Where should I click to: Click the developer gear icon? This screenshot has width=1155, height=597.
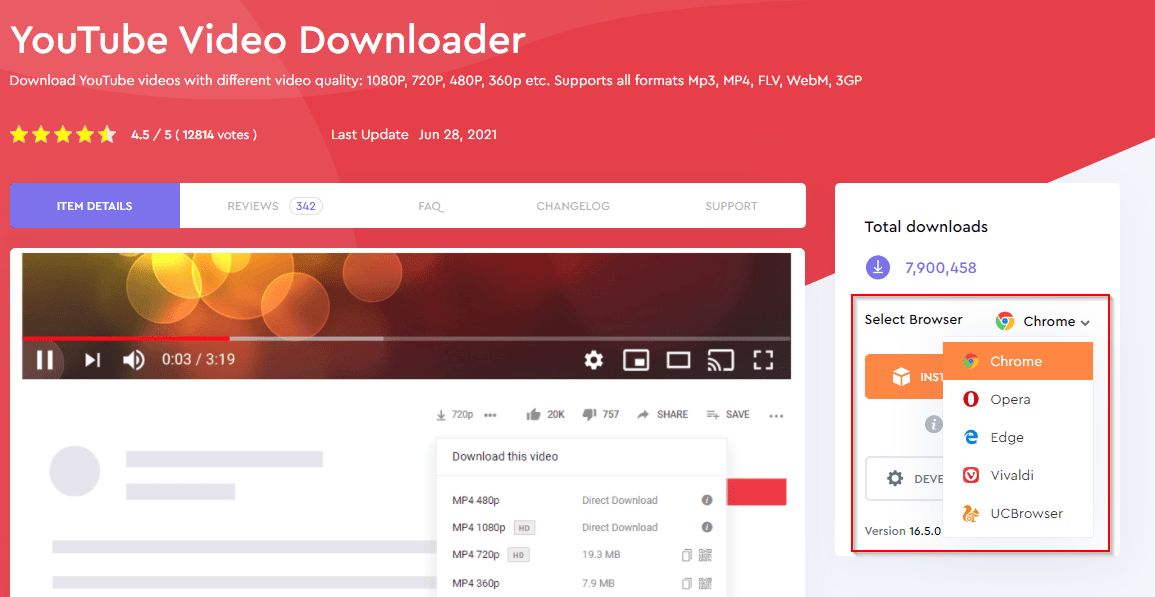[x=895, y=478]
